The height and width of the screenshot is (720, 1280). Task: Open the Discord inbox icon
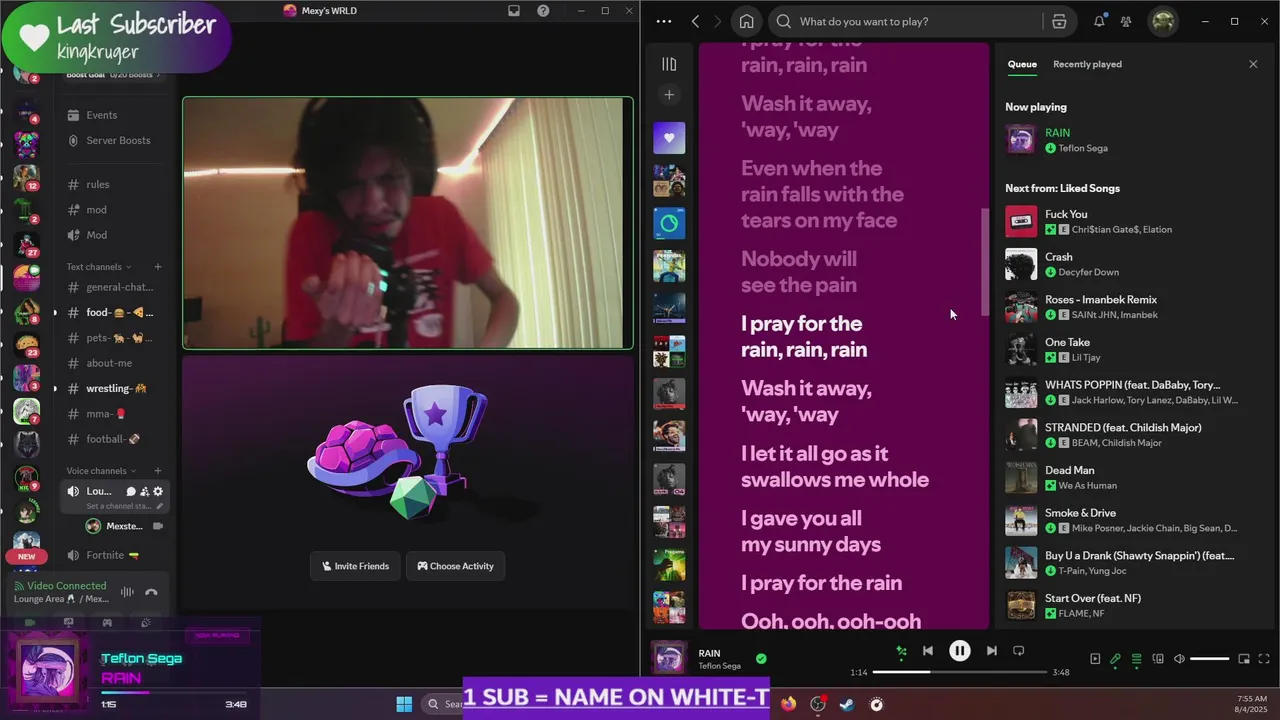tap(514, 11)
